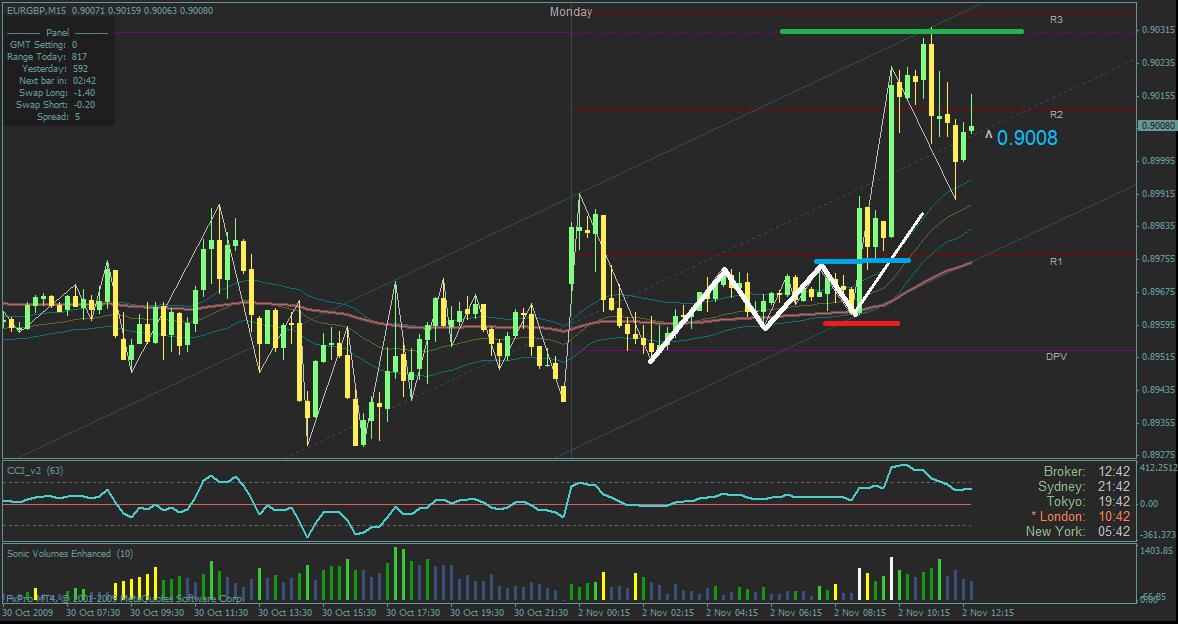Click the 2 Nov 12:15 time label
This screenshot has width=1178, height=624.
989,613
